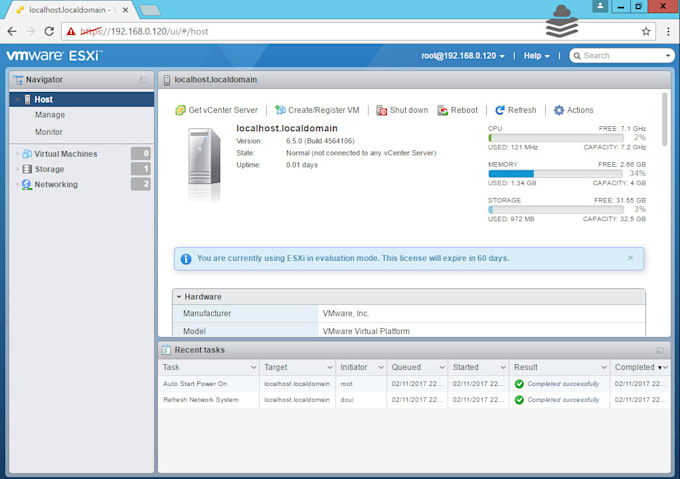Screen dimensions: 680x479
Task: Click the Networking count badge 2
Action: (x=141, y=184)
